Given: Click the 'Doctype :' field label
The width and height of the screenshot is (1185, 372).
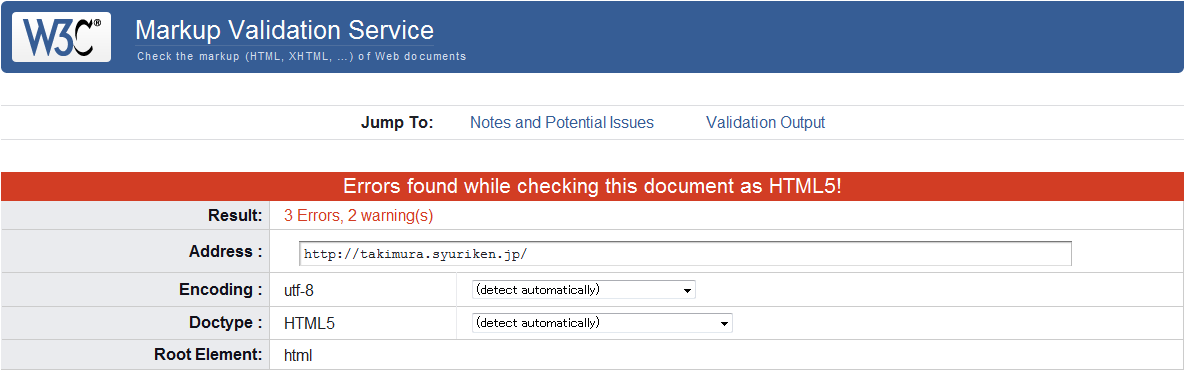Looking at the screenshot, I should (x=225, y=323).
